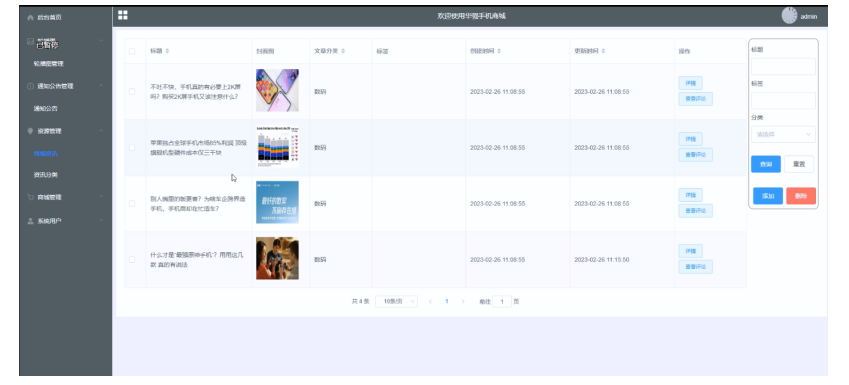Expand the 系统用户 group chevron
This screenshot has width=849, height=385.
click(x=101, y=221)
